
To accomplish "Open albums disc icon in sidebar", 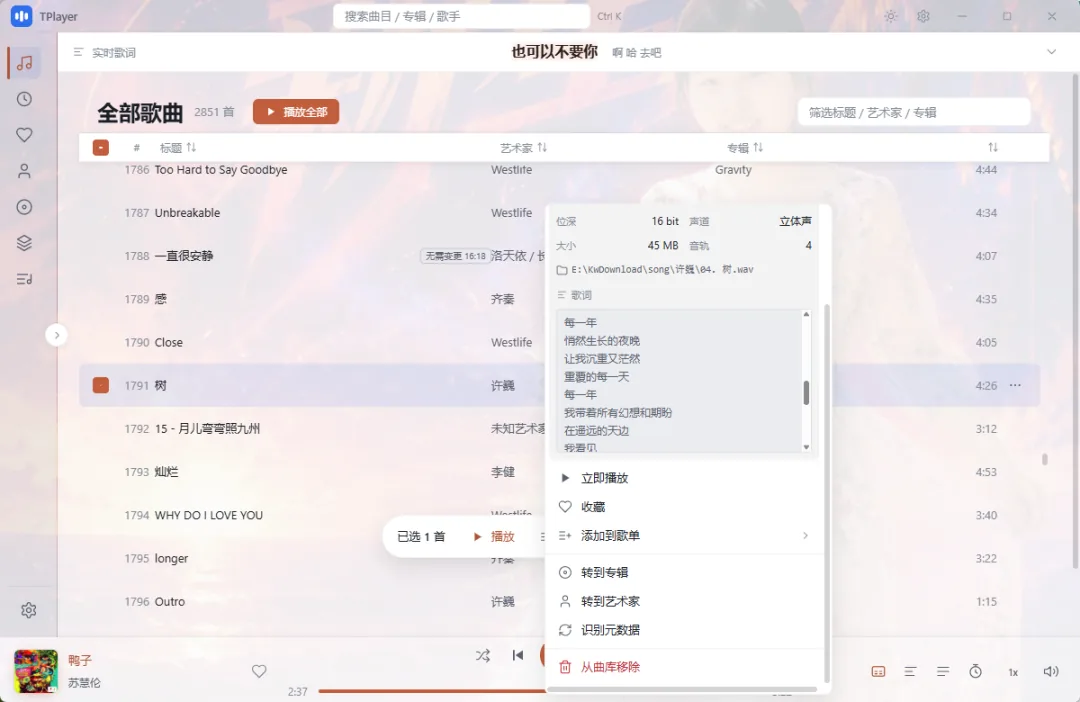I will coord(24,207).
